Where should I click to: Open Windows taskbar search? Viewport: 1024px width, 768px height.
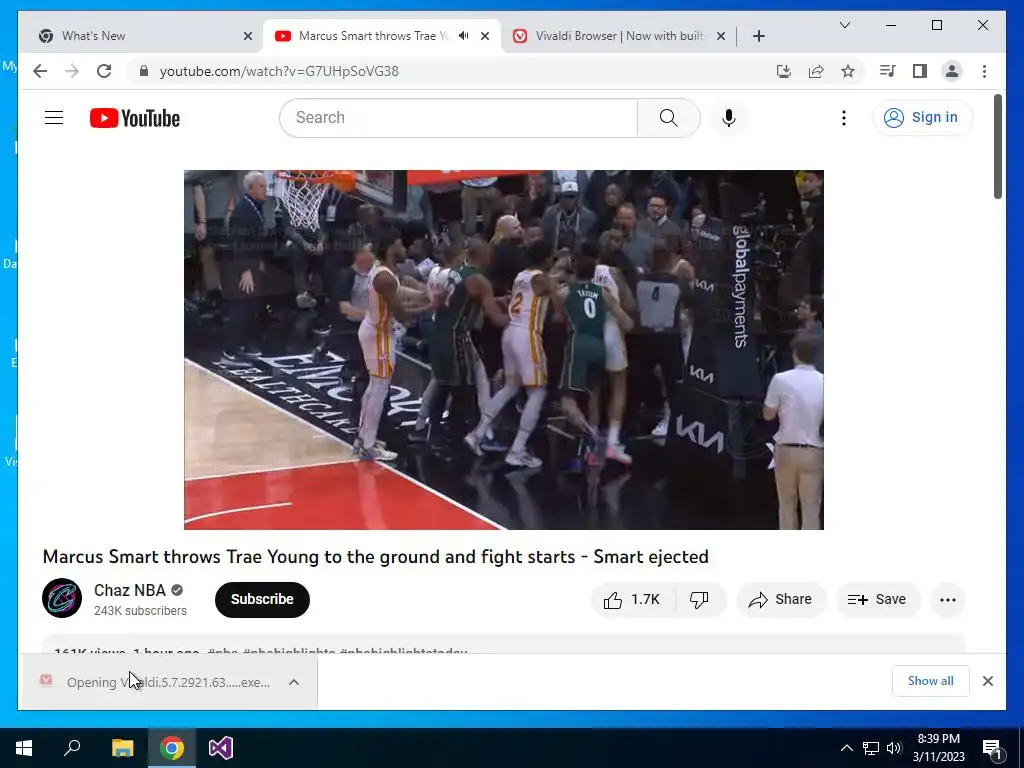[x=72, y=748]
